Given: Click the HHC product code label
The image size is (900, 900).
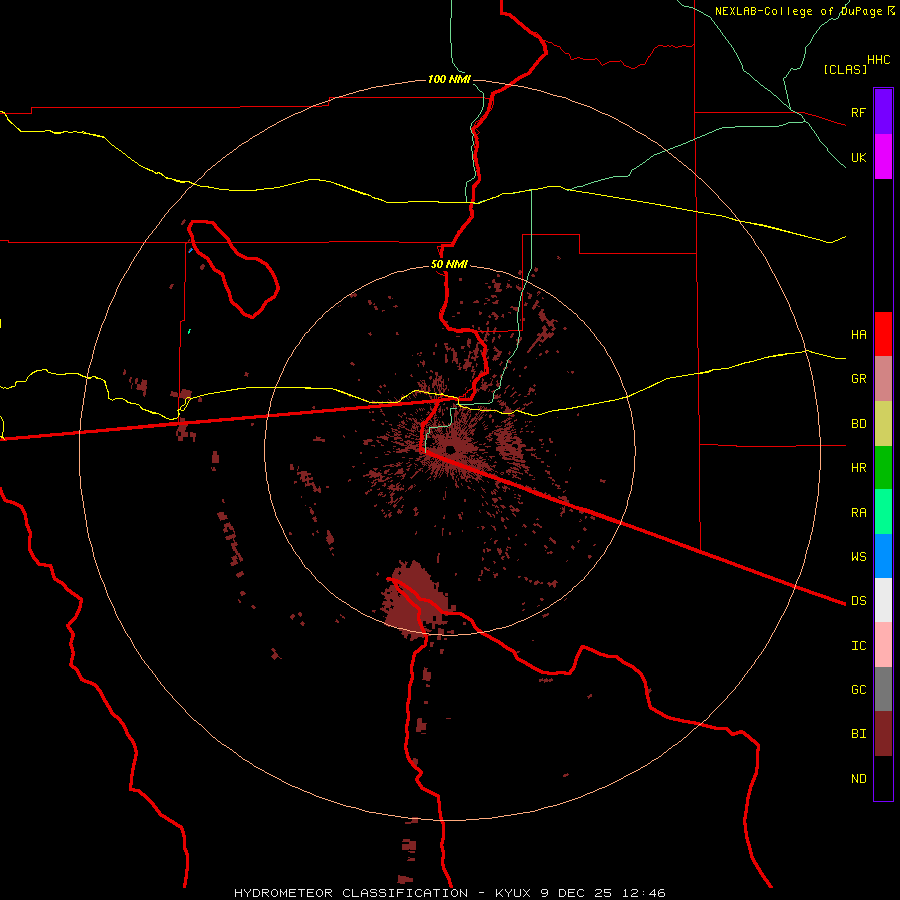Looking at the screenshot, I should pos(878,60).
